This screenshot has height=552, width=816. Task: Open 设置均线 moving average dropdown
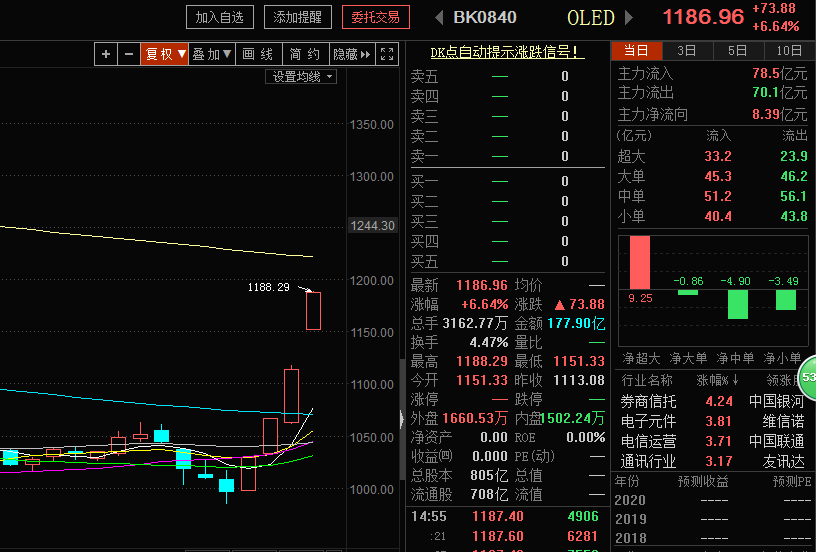click(x=301, y=77)
